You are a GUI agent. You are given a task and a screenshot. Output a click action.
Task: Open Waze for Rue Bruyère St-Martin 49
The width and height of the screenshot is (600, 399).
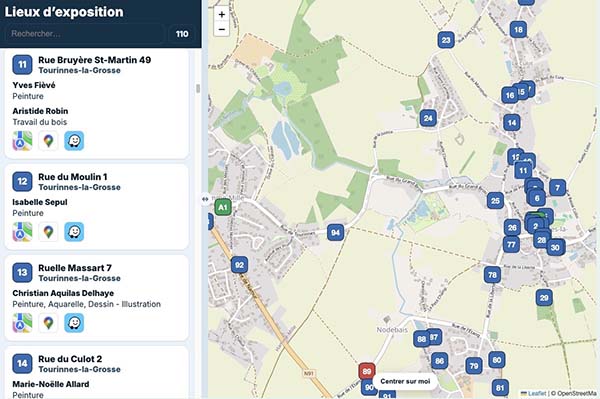pos(74,141)
